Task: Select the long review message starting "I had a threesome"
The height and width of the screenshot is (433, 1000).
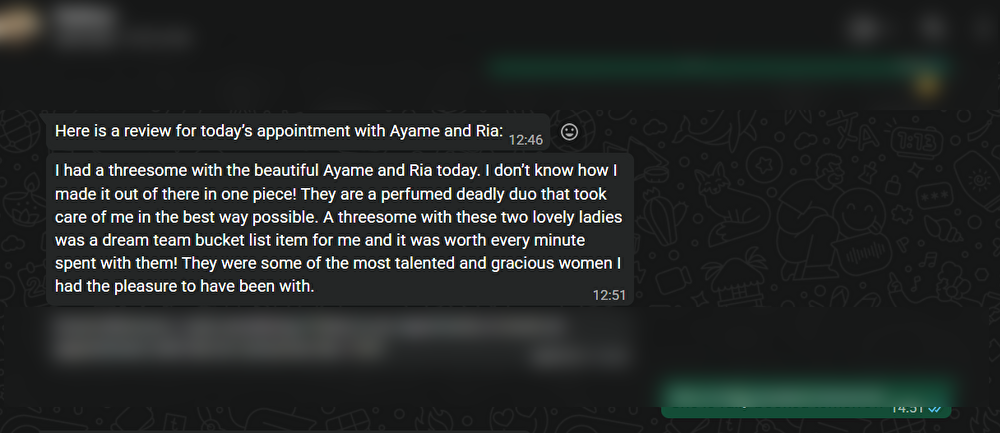Action: 340,229
